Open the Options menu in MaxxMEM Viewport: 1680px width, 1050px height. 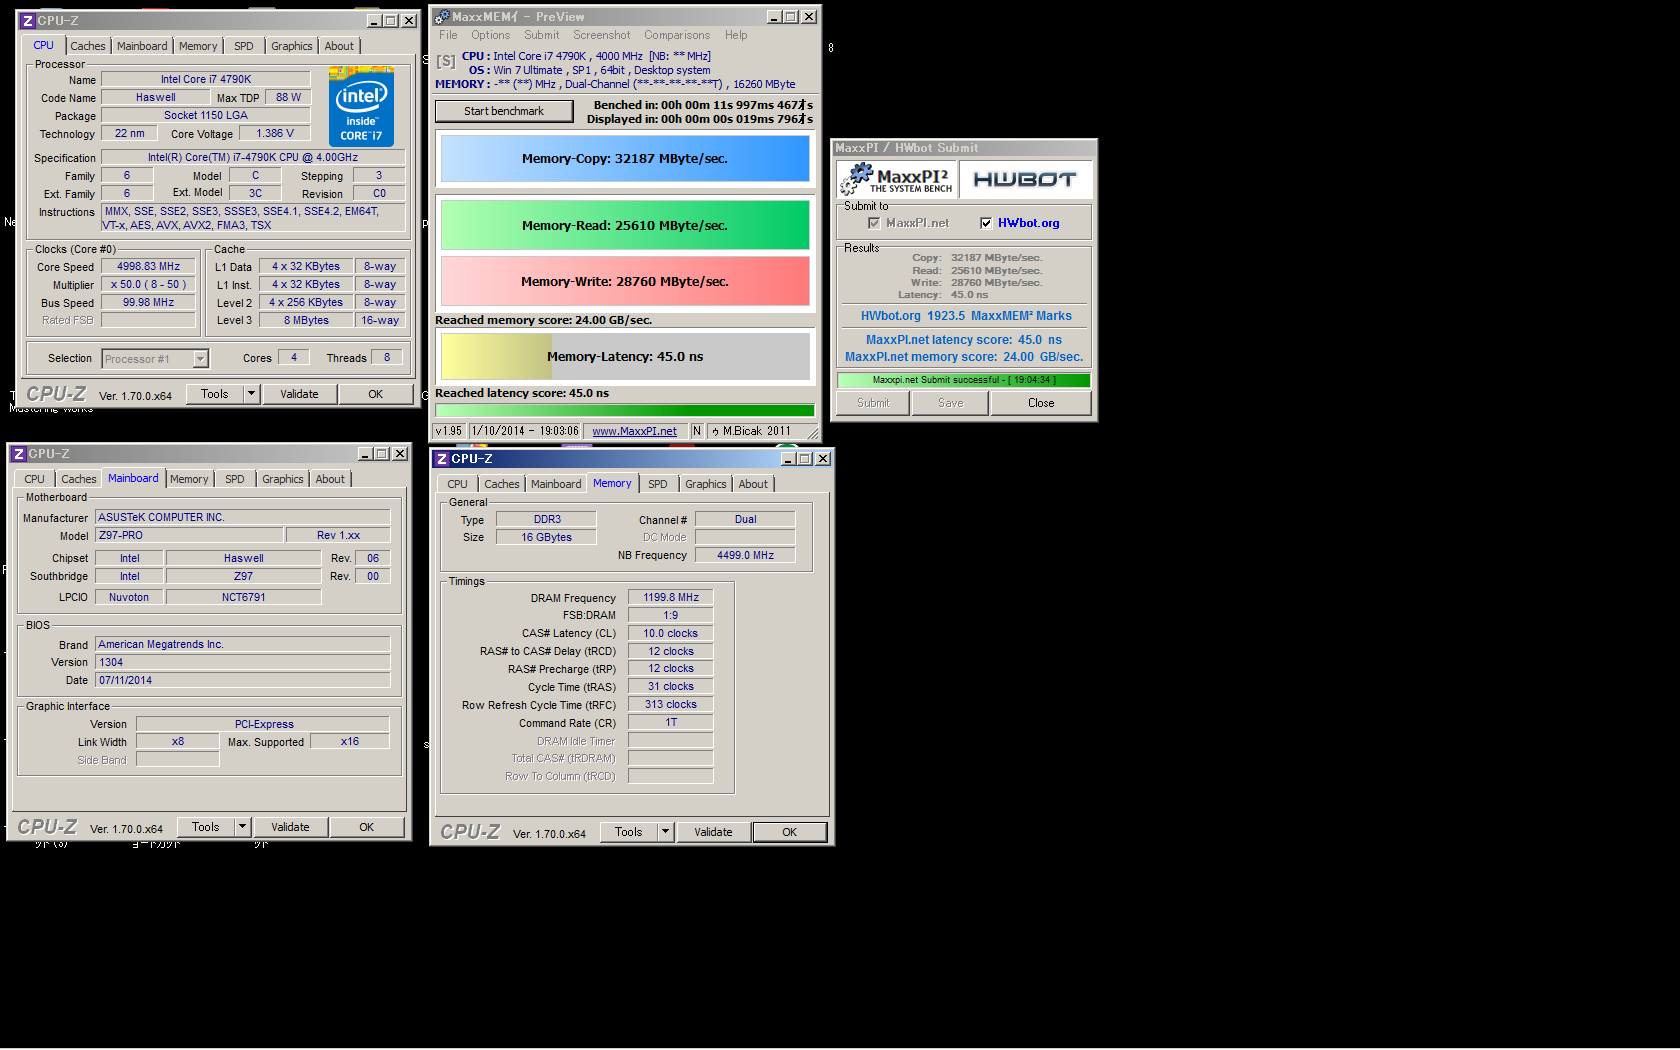click(491, 35)
